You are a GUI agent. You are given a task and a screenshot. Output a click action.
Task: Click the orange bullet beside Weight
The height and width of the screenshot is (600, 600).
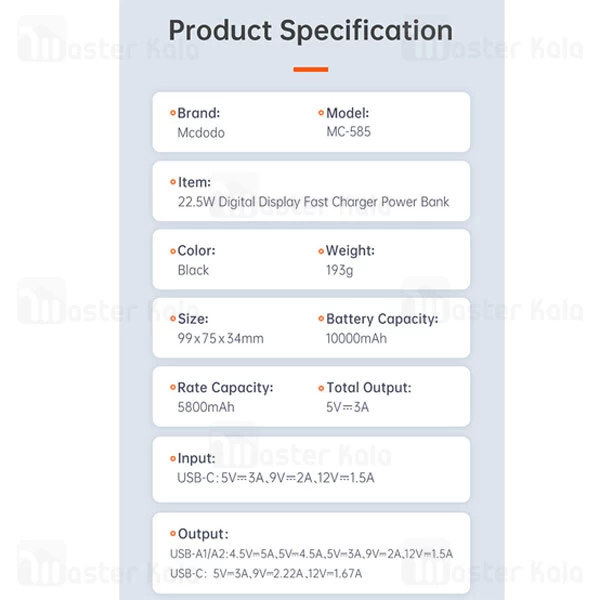click(321, 251)
